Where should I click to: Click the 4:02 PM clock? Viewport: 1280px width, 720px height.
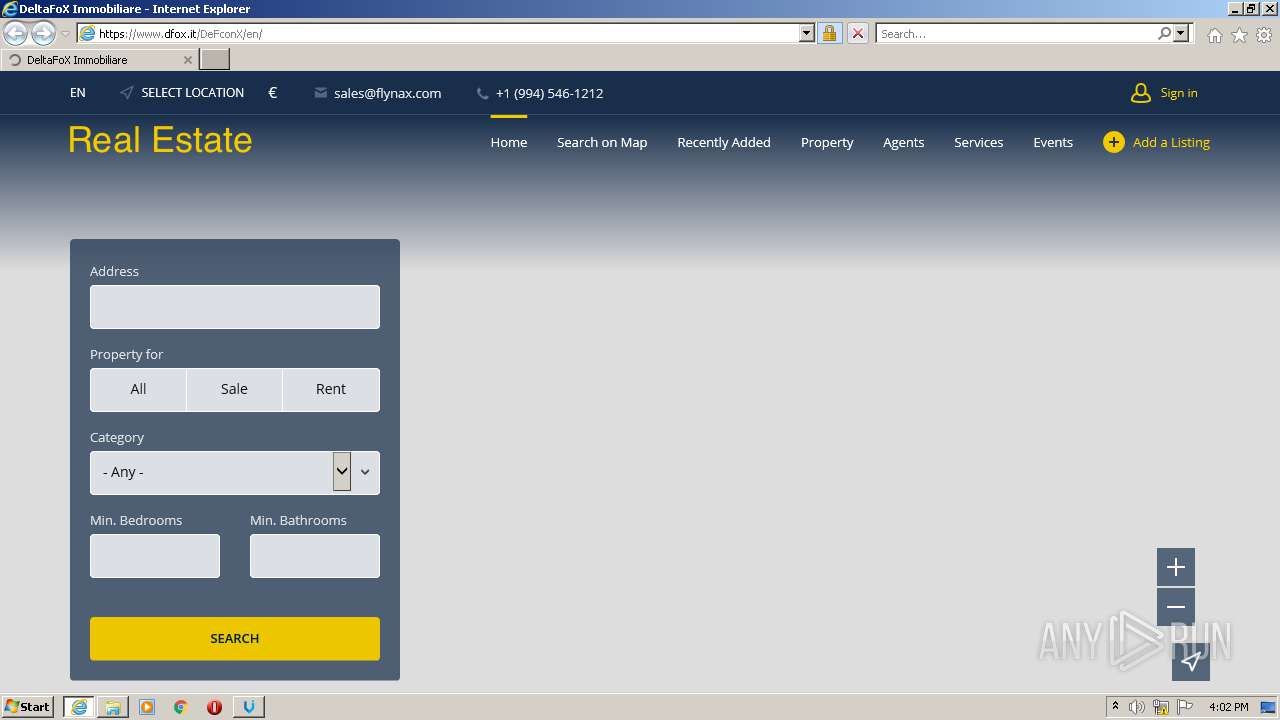1228,707
